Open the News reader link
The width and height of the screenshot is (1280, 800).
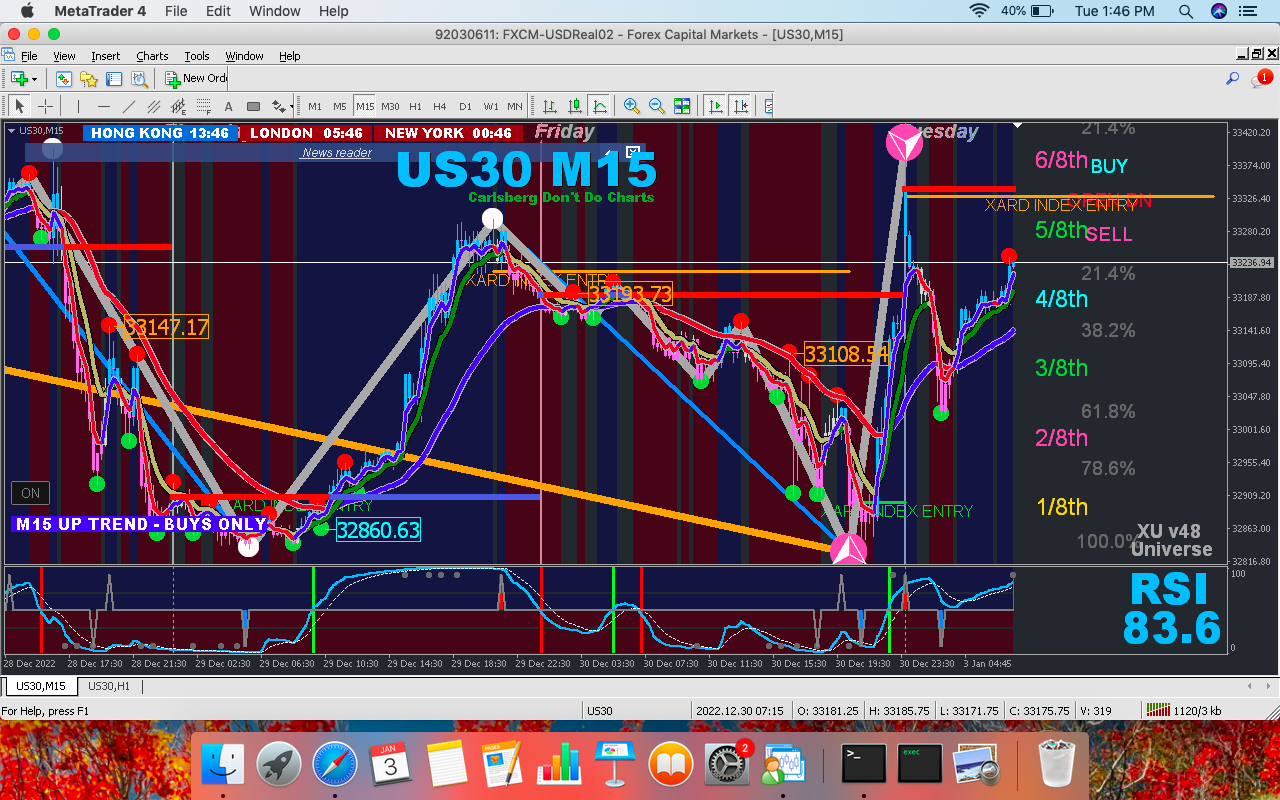pos(336,153)
